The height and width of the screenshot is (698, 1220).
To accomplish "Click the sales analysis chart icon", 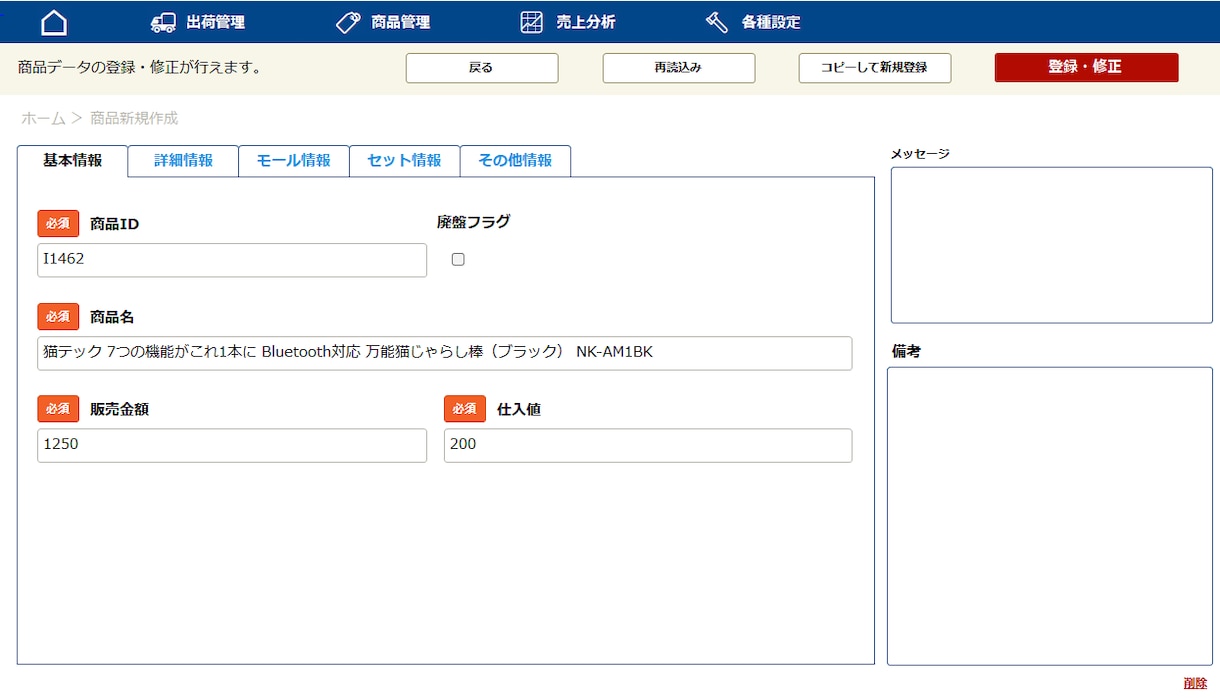I will pos(532,22).
